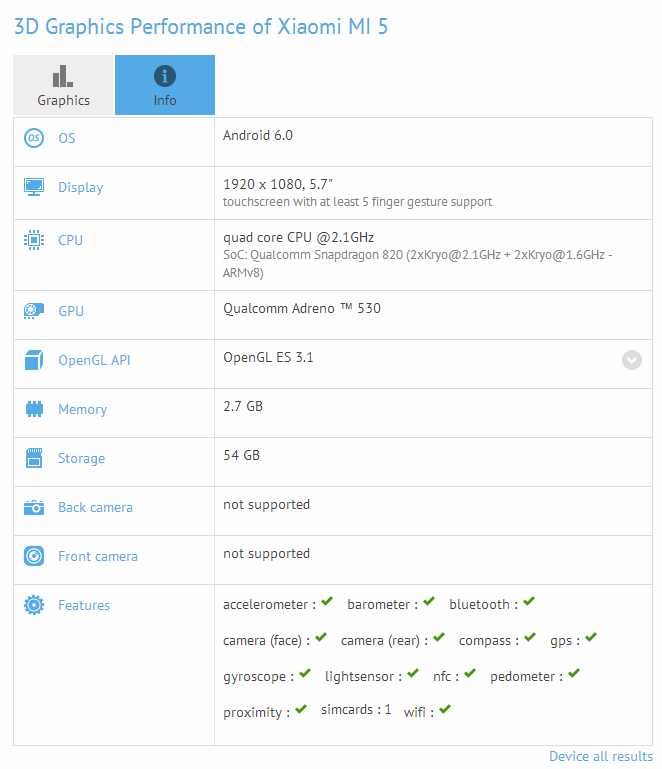Click the Features label link
662x769 pixels.
tap(84, 605)
